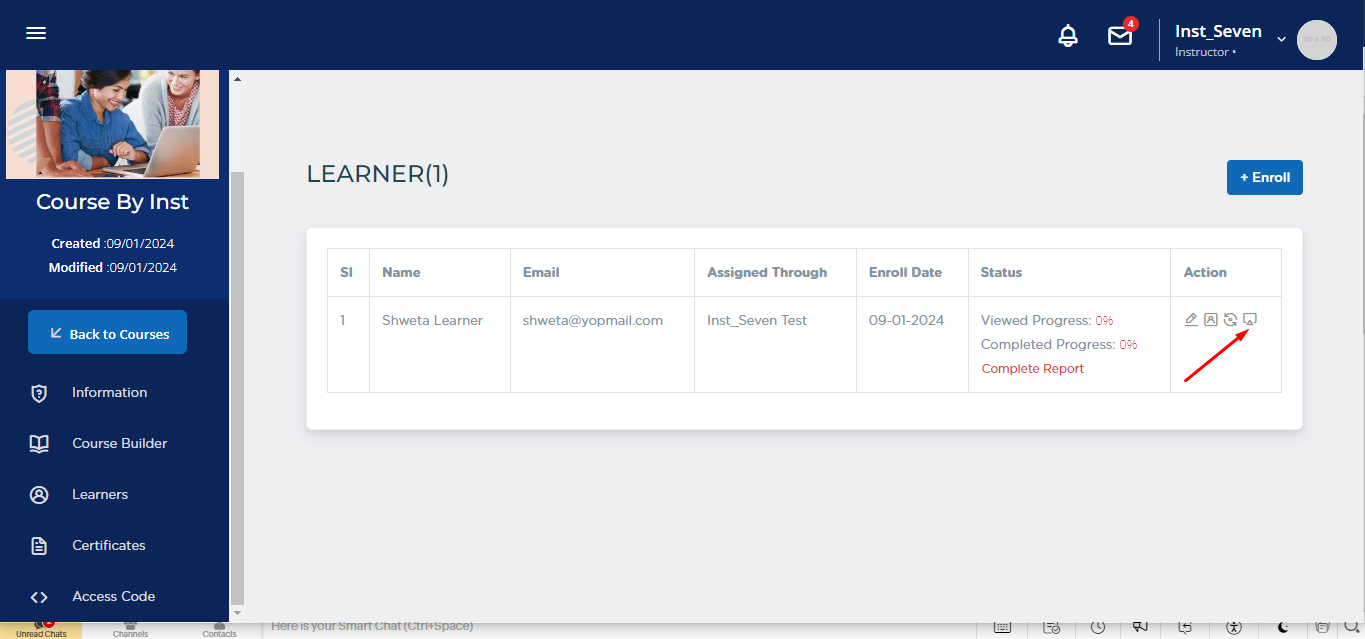Screen dimensions: 1365x639
Task: Open the notifications bell
Action: pos(1068,36)
